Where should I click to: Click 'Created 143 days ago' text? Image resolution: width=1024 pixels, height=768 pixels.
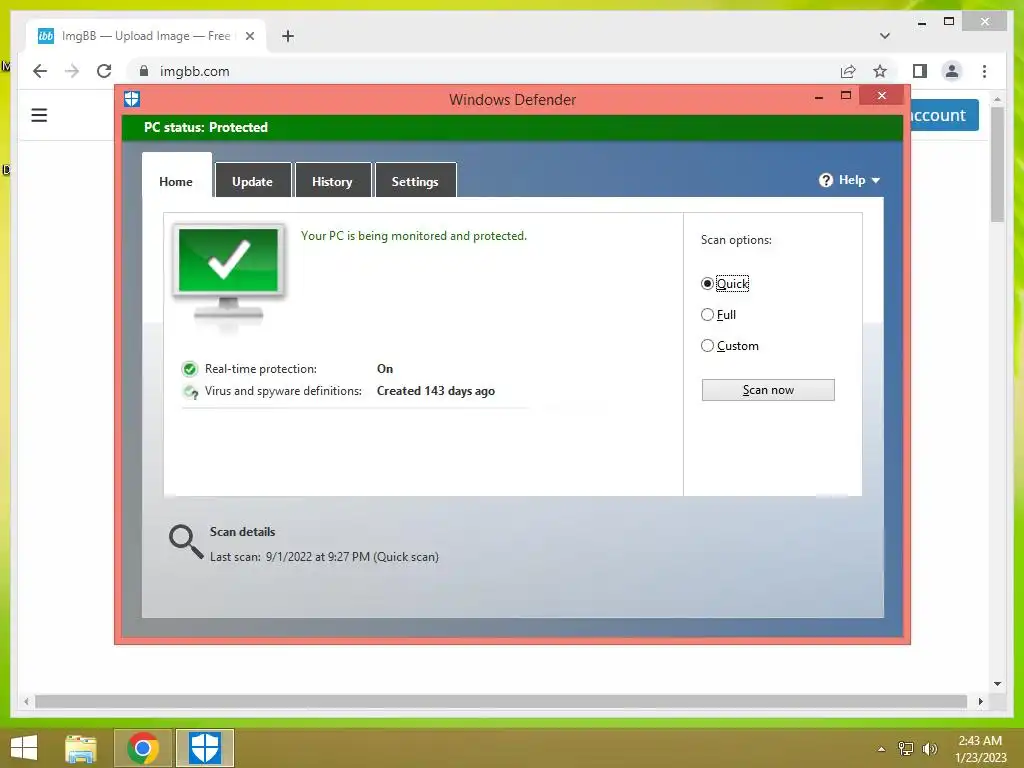[436, 391]
